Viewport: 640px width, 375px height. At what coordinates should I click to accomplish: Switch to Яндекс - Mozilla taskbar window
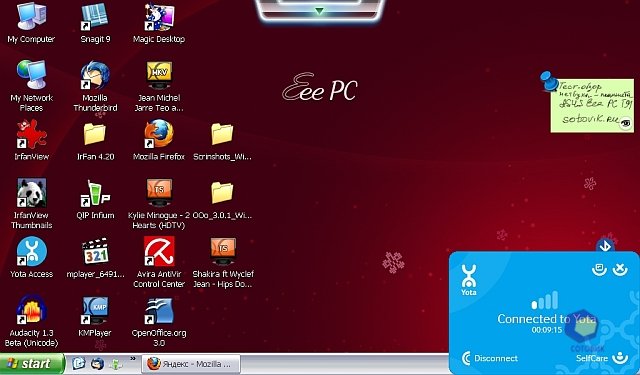(191, 364)
